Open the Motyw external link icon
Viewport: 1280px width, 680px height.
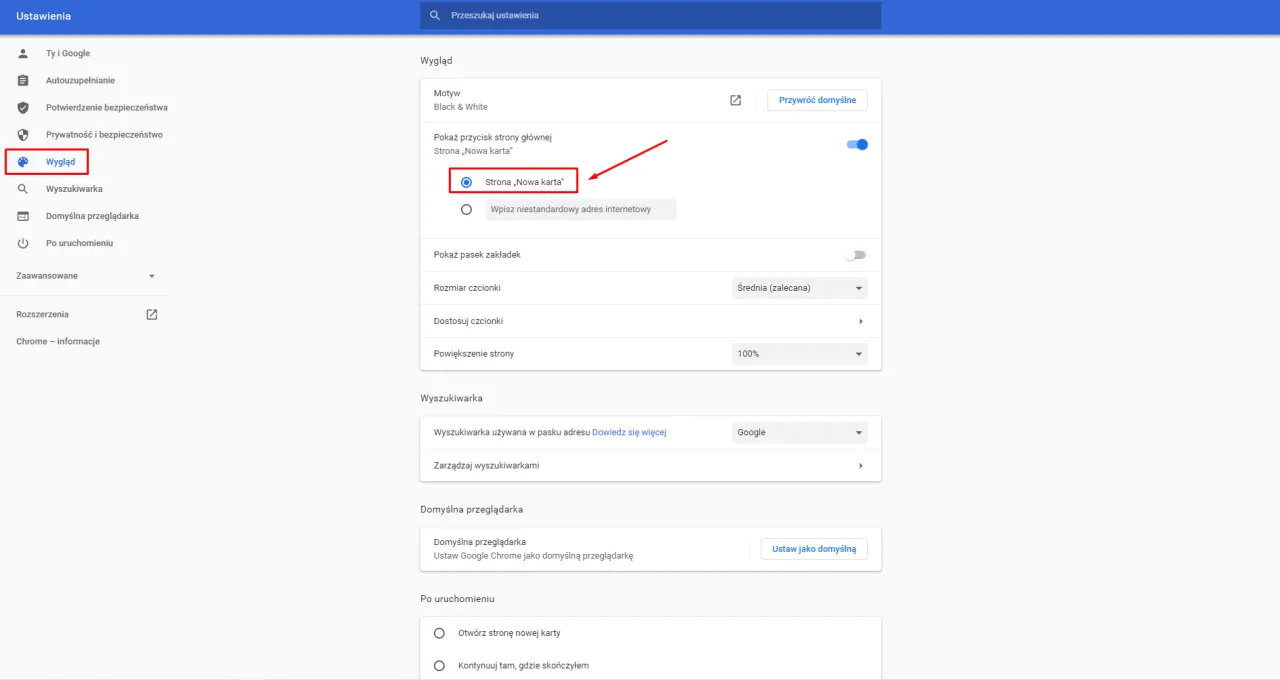pyautogui.click(x=735, y=100)
